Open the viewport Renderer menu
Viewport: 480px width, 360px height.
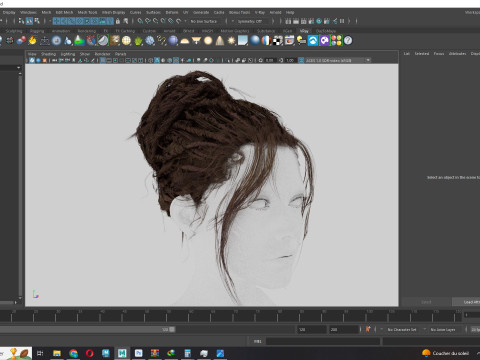(102, 54)
